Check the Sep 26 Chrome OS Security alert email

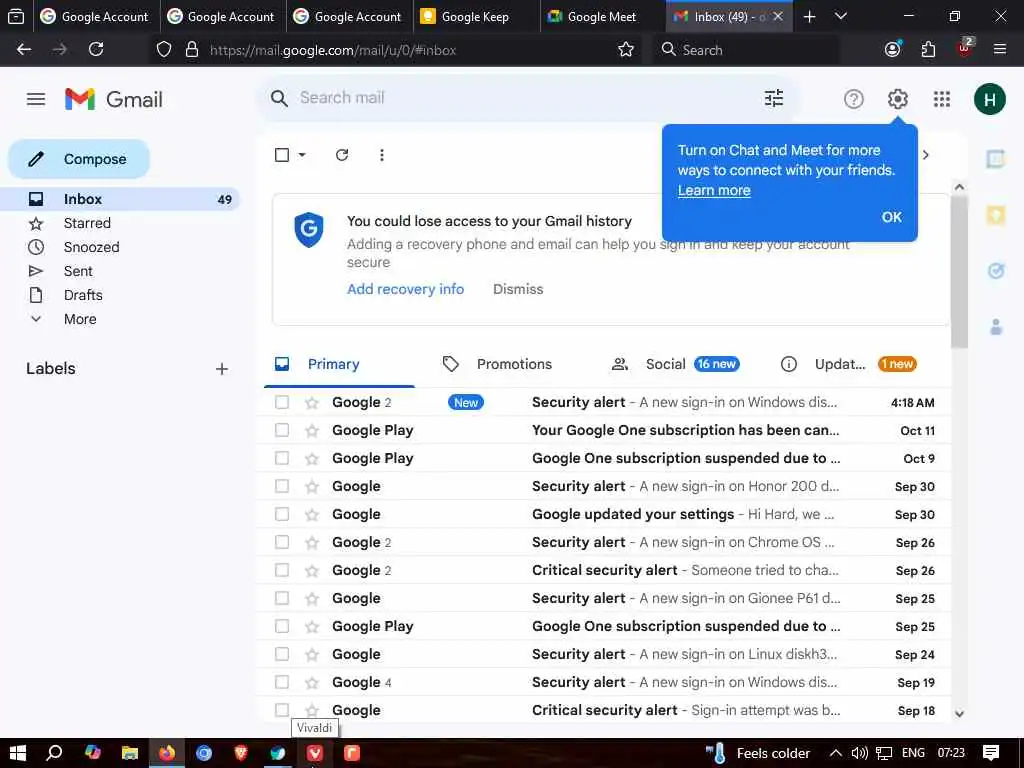point(281,542)
